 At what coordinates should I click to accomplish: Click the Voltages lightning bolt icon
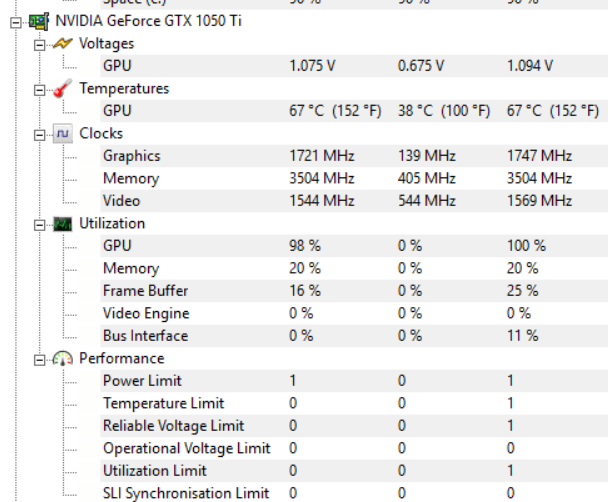pos(62,44)
